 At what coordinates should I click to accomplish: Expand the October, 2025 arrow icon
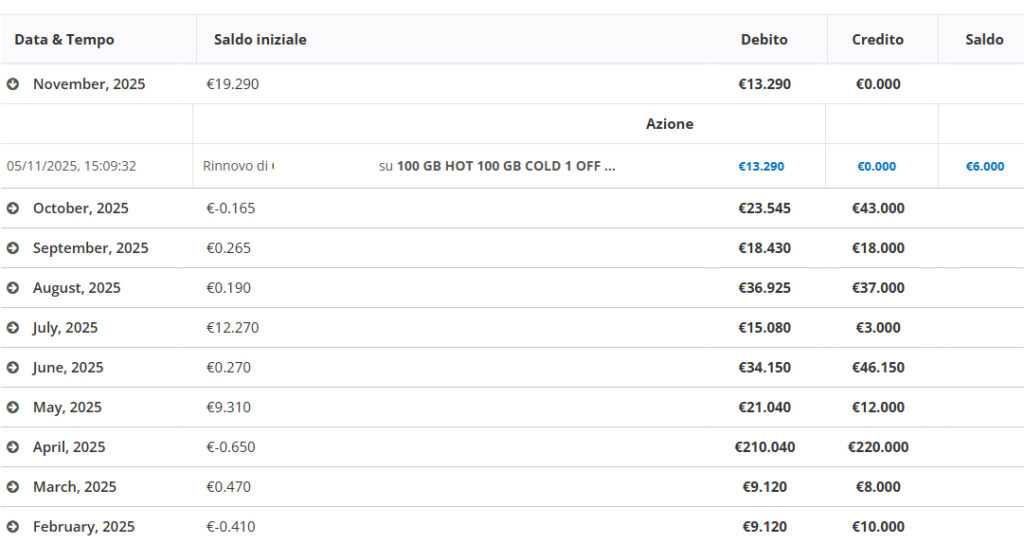[13, 209]
